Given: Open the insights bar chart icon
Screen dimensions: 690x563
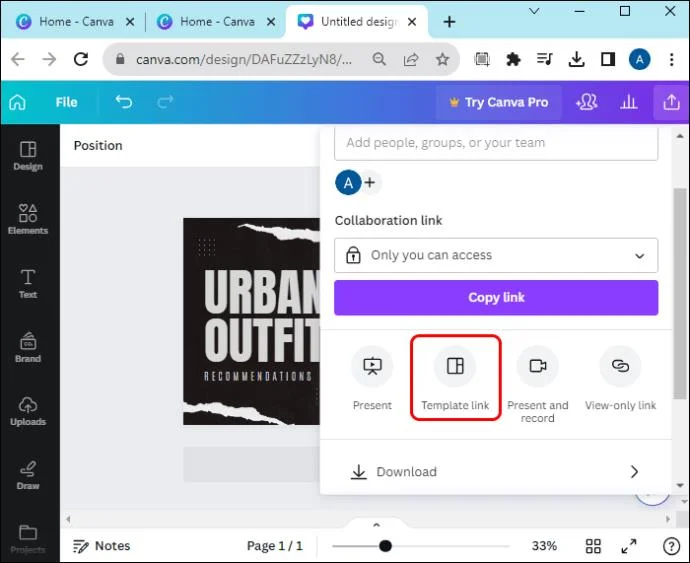Looking at the screenshot, I should (x=629, y=102).
